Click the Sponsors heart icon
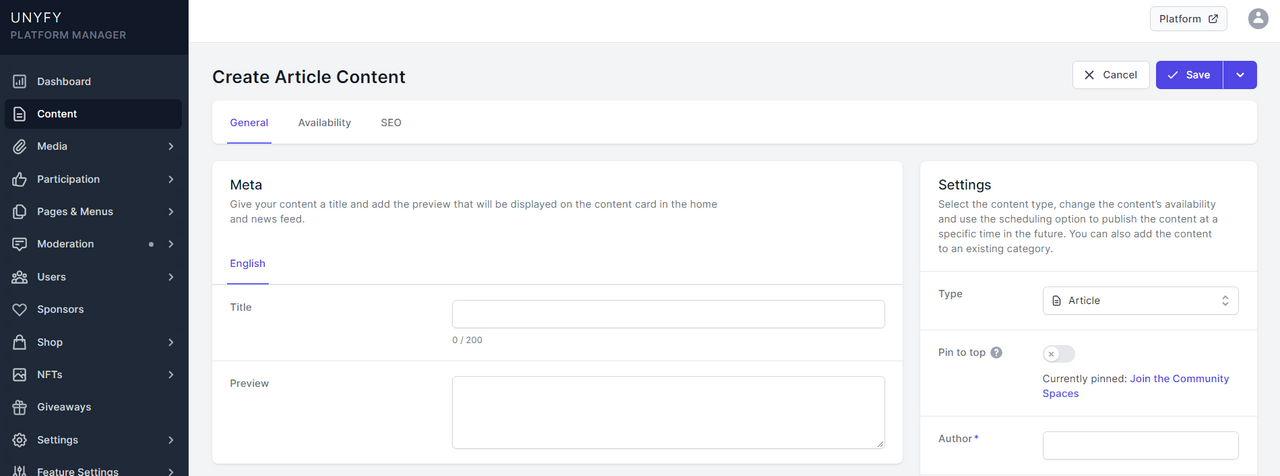 tap(19, 309)
